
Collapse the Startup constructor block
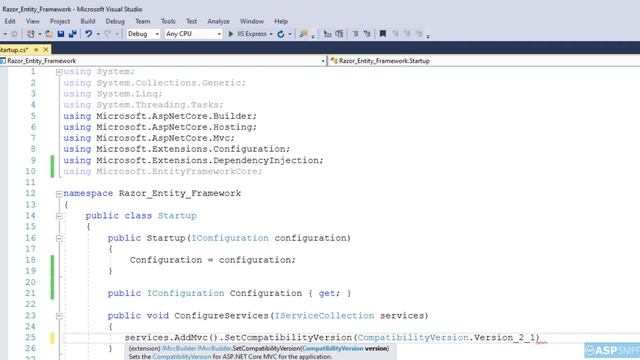[x=59, y=238]
